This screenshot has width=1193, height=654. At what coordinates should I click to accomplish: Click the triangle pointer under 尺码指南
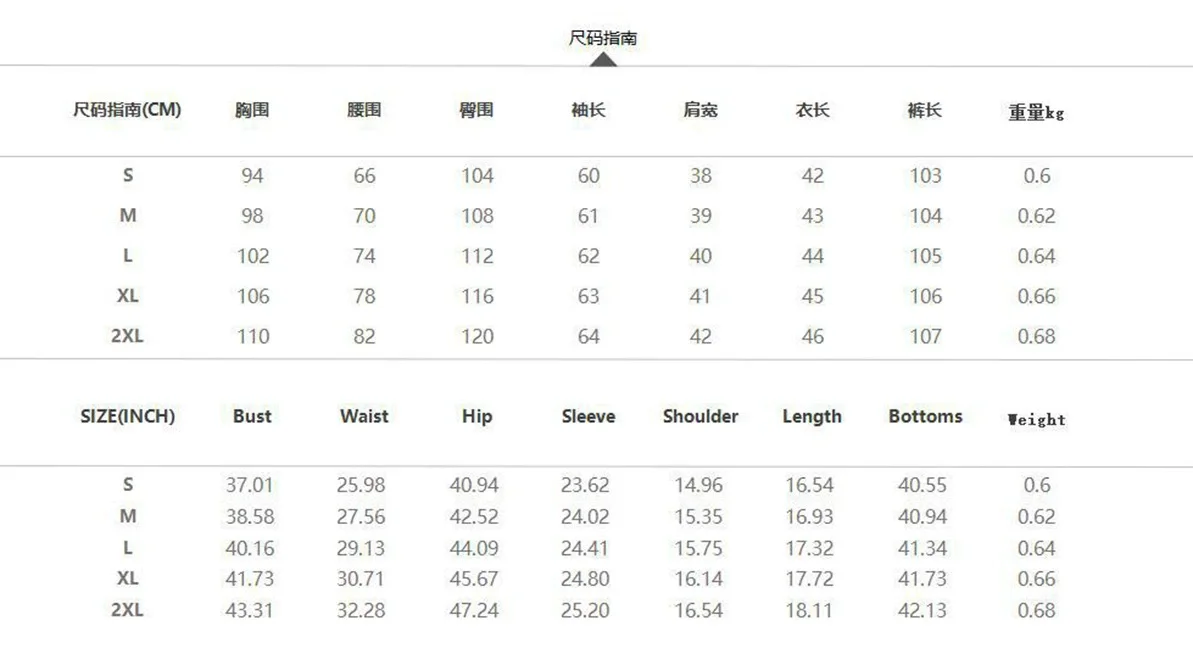[603, 59]
